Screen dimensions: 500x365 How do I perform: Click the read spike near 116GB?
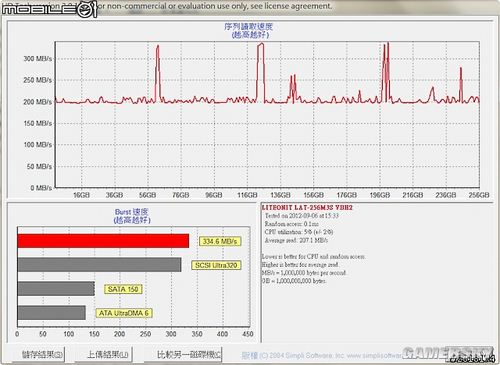pyautogui.click(x=261, y=72)
